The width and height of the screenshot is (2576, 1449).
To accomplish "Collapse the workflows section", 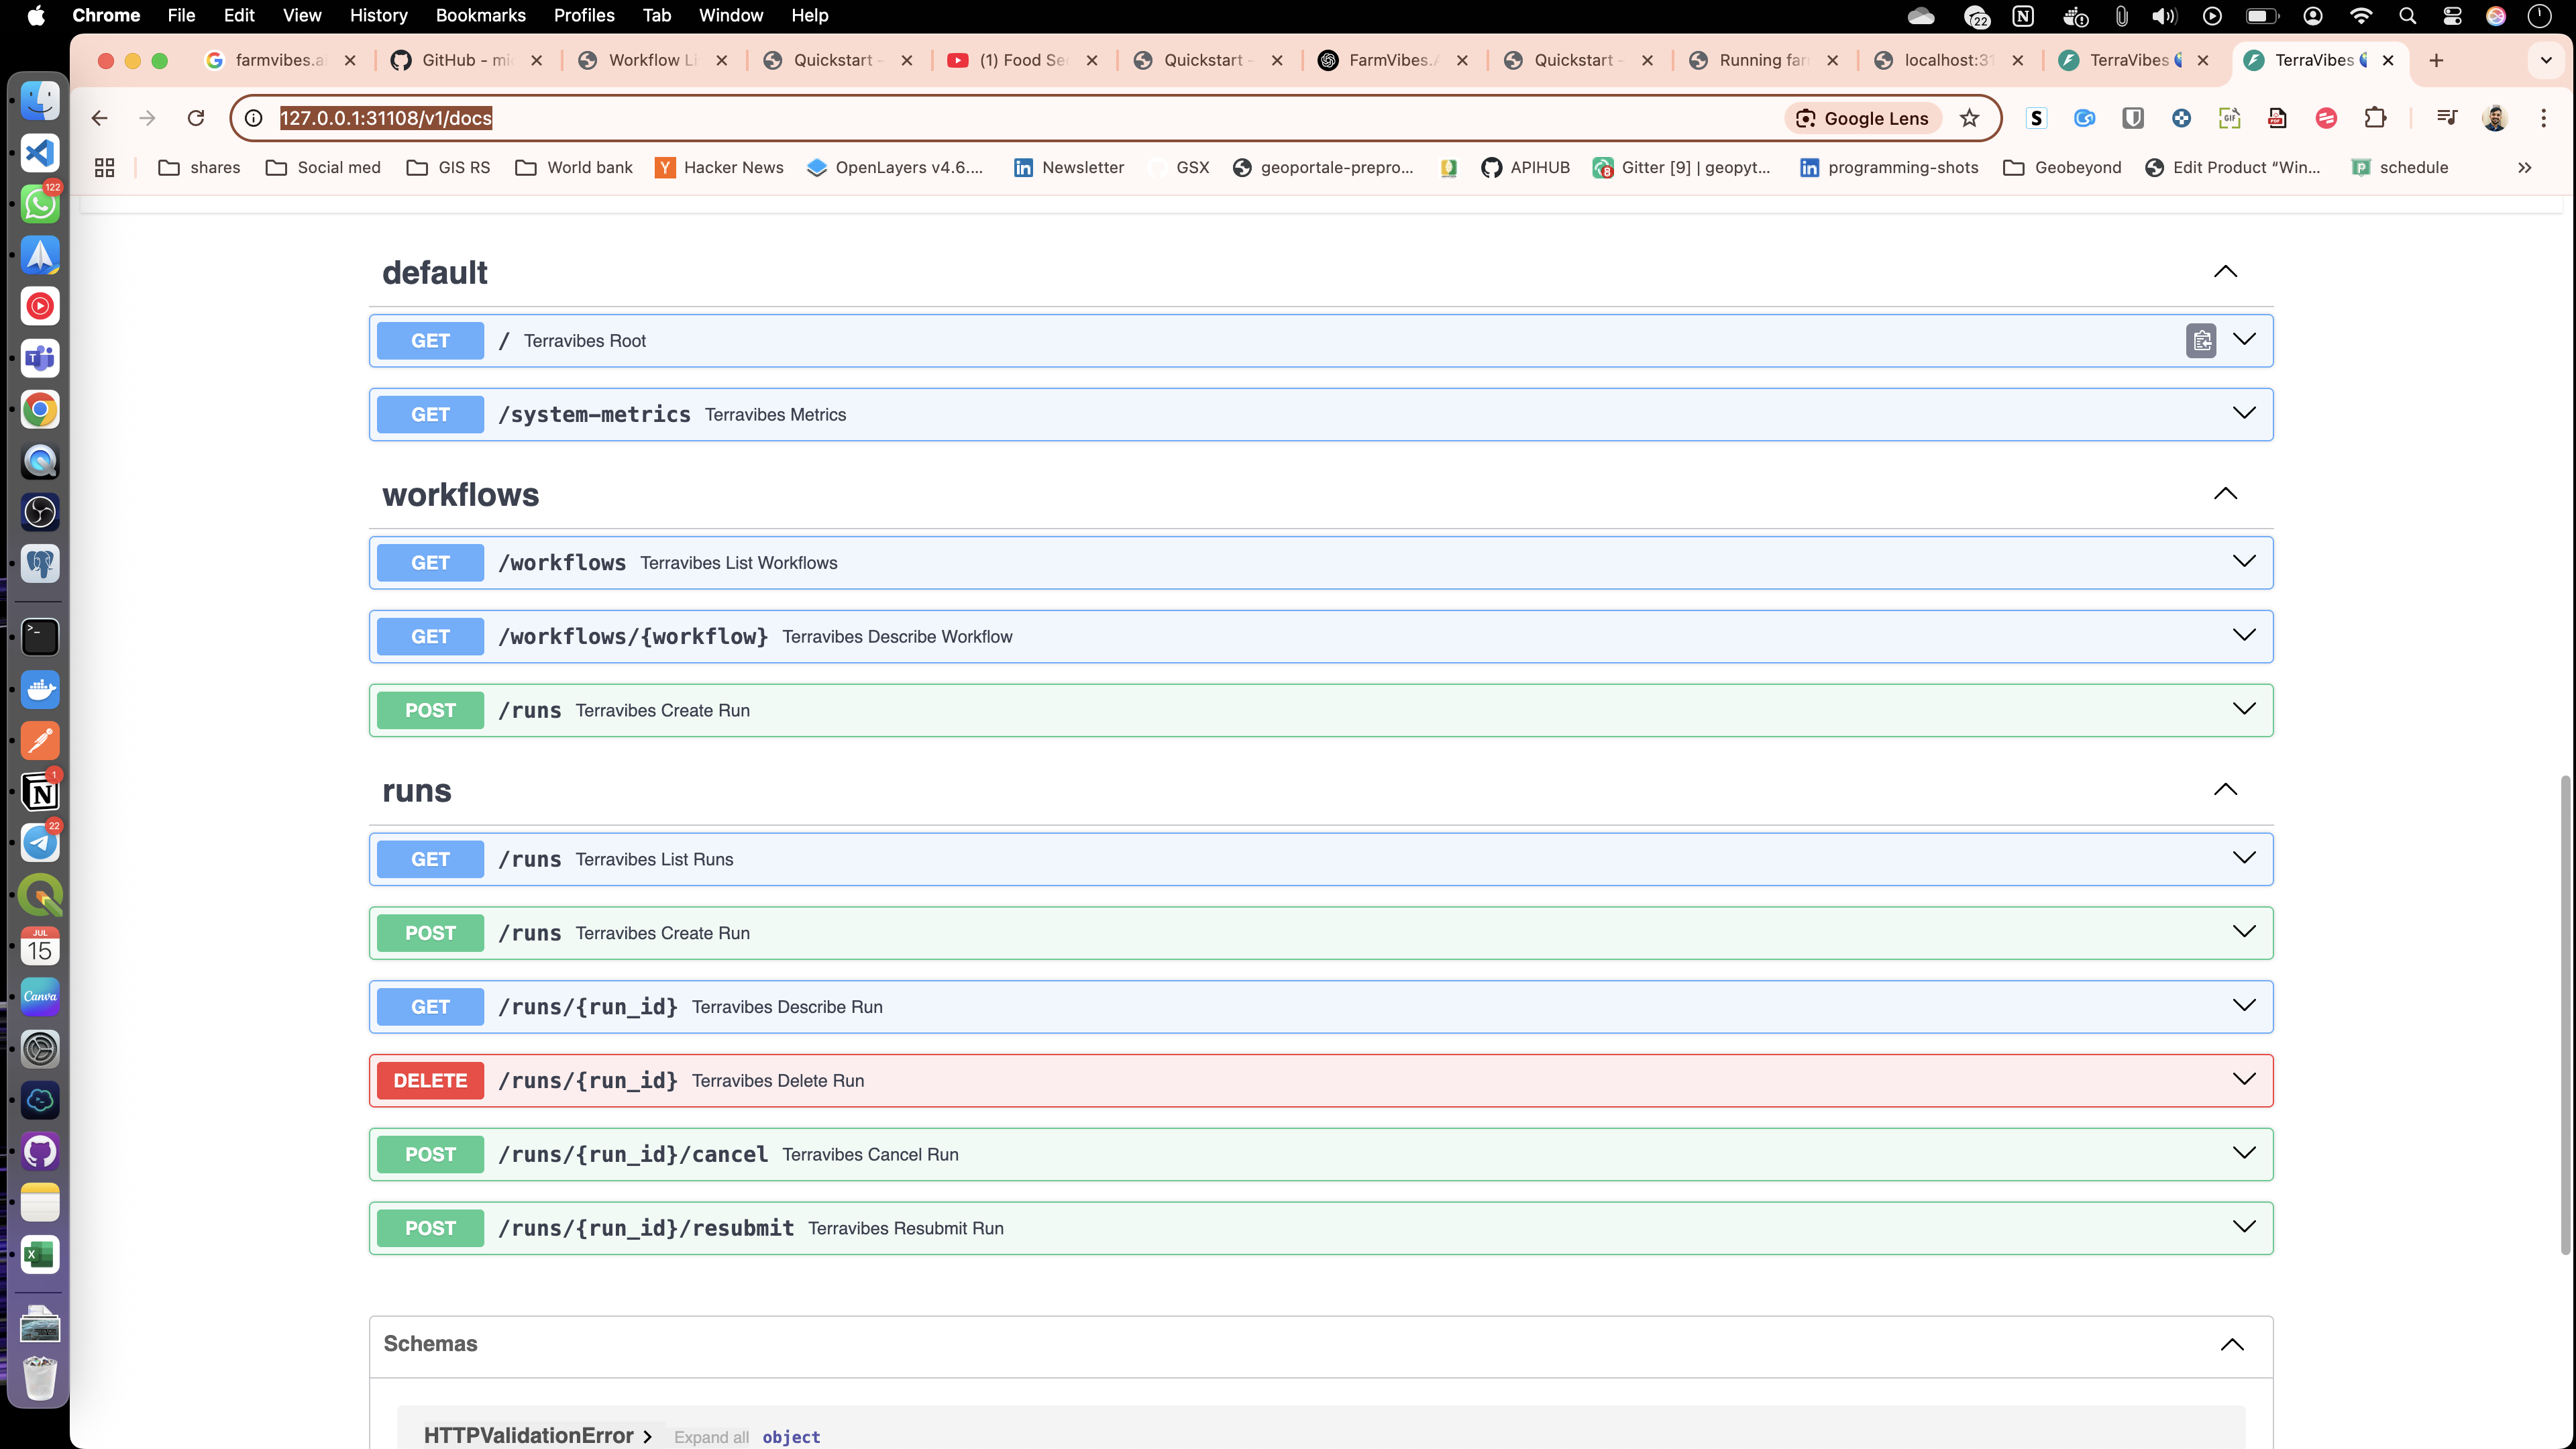I will 2225,494.
